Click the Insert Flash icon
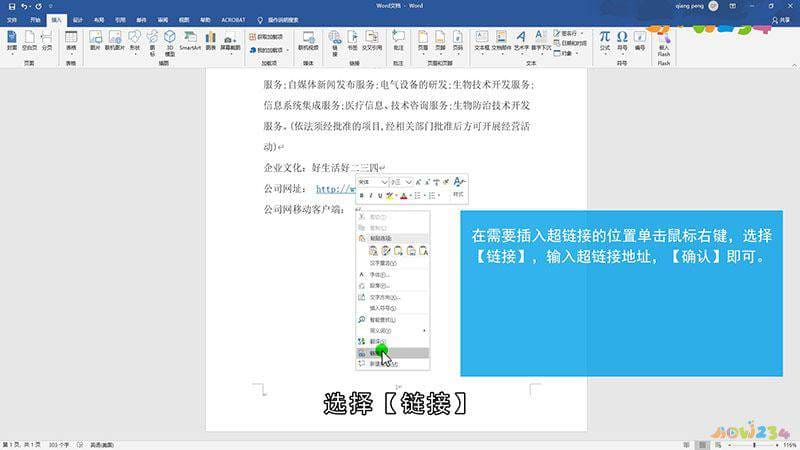This screenshot has width=800, height=450. pos(663,43)
